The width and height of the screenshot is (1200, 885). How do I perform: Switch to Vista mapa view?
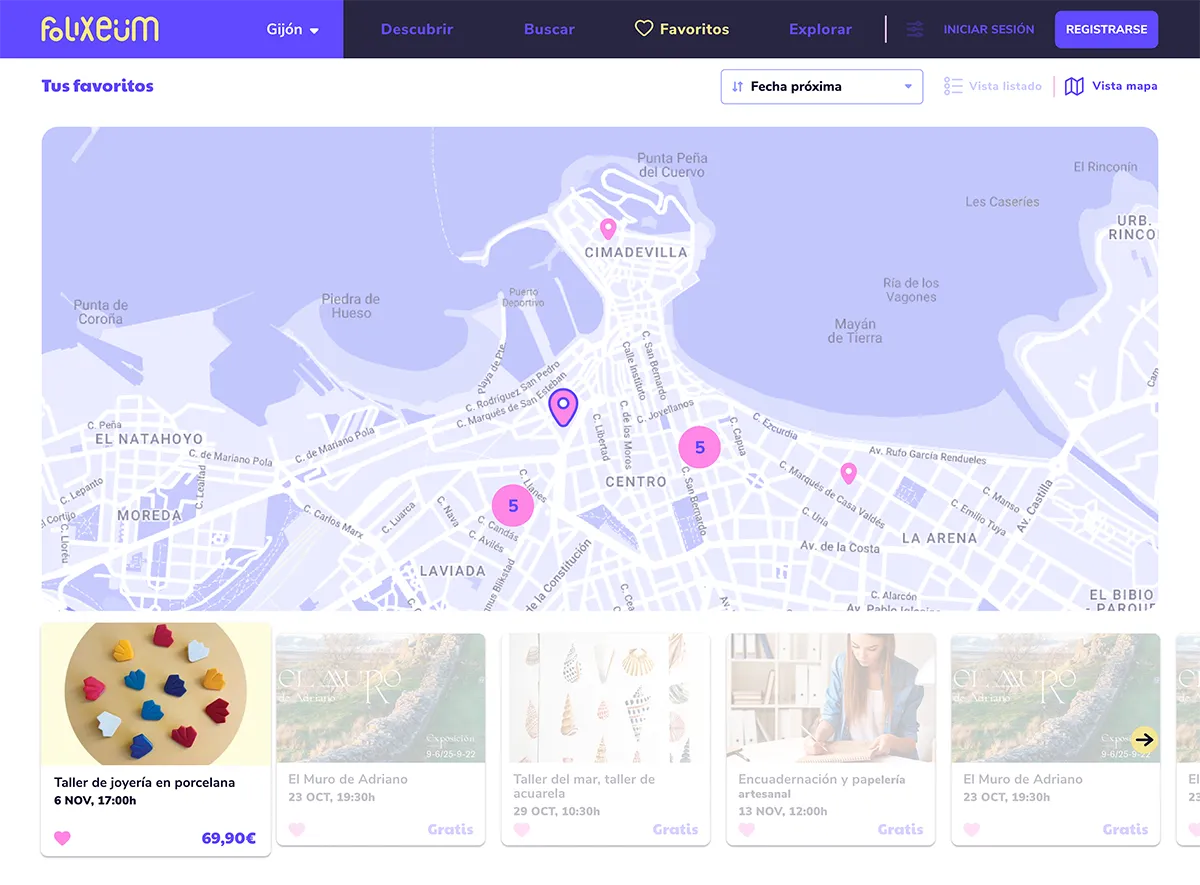[x=1112, y=87]
